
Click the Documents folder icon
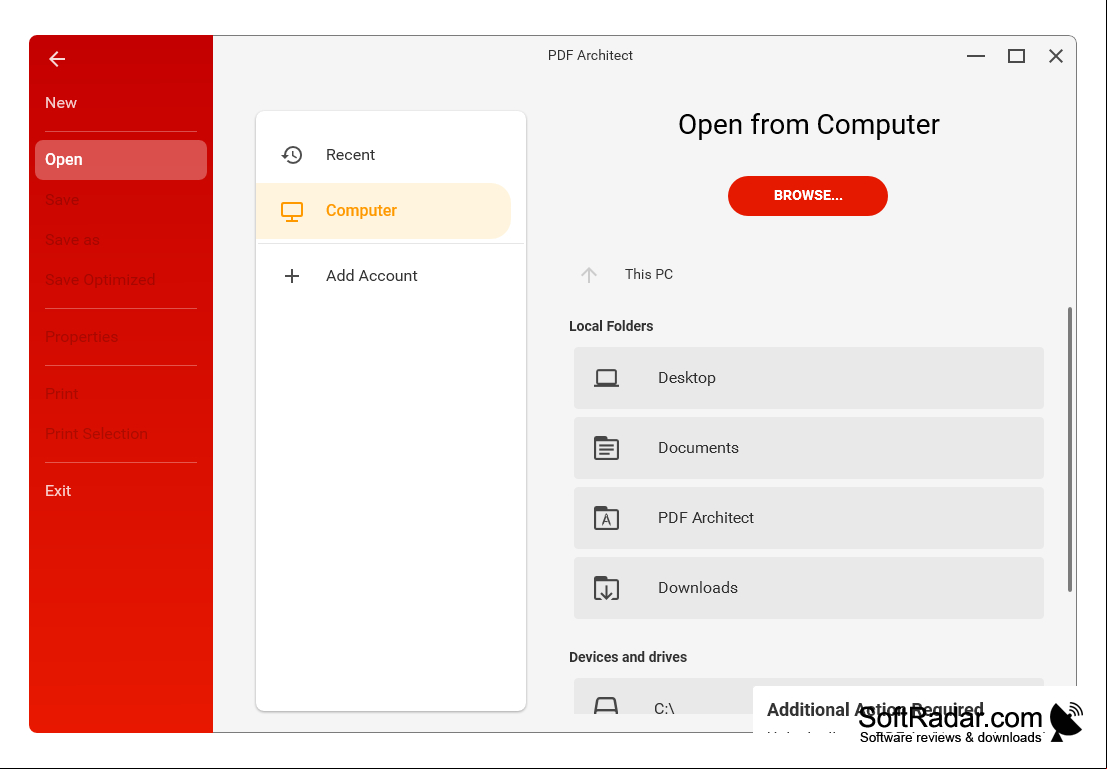[606, 448]
